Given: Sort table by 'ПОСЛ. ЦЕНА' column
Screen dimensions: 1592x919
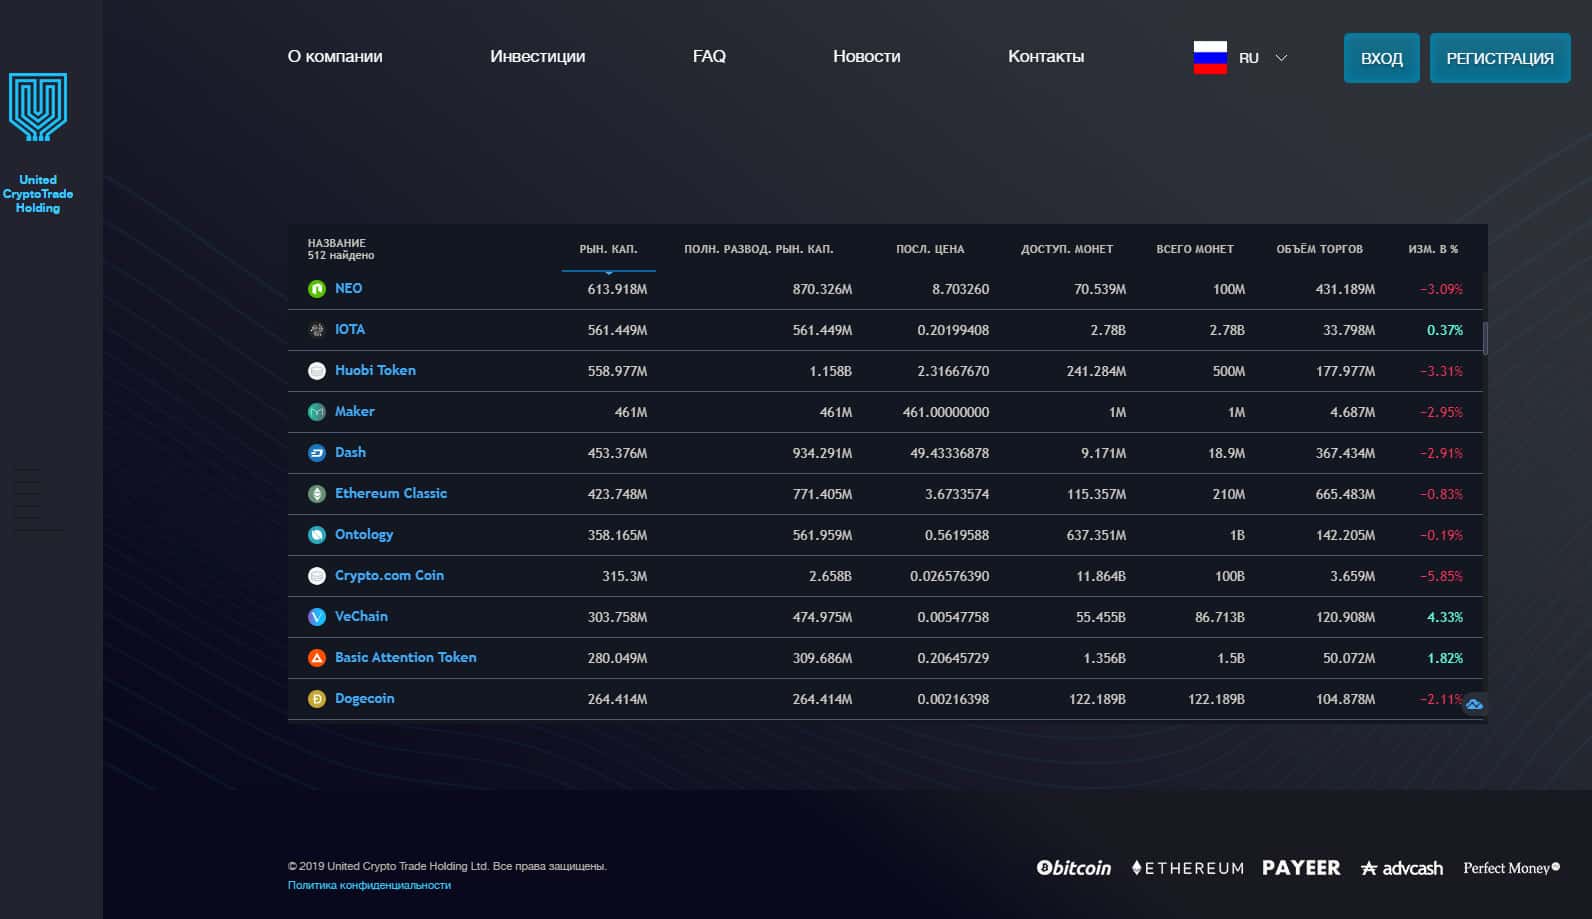Looking at the screenshot, I should pyautogui.click(x=930, y=249).
